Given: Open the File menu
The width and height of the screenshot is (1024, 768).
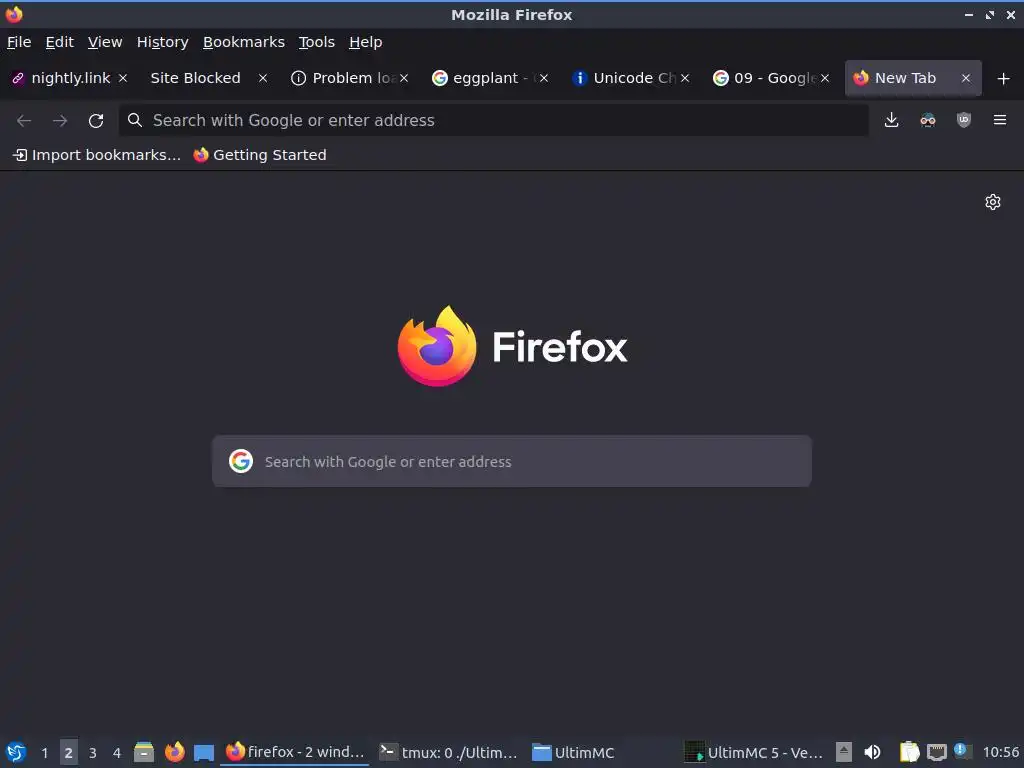Looking at the screenshot, I should [19, 42].
